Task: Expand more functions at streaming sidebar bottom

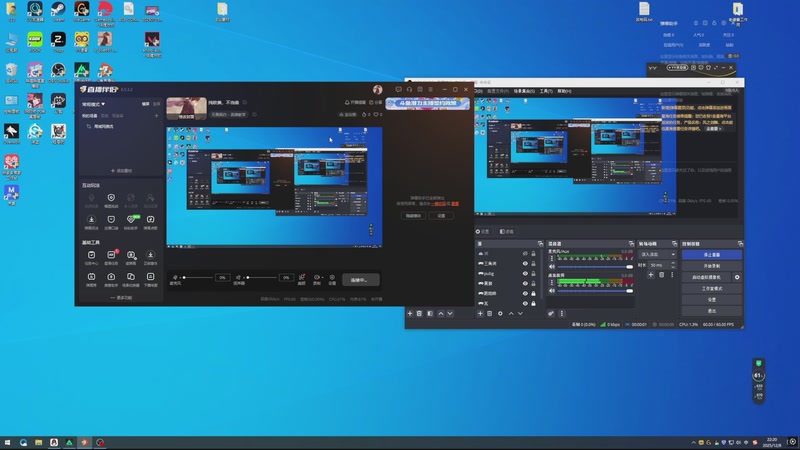Action: pyautogui.click(x=121, y=298)
